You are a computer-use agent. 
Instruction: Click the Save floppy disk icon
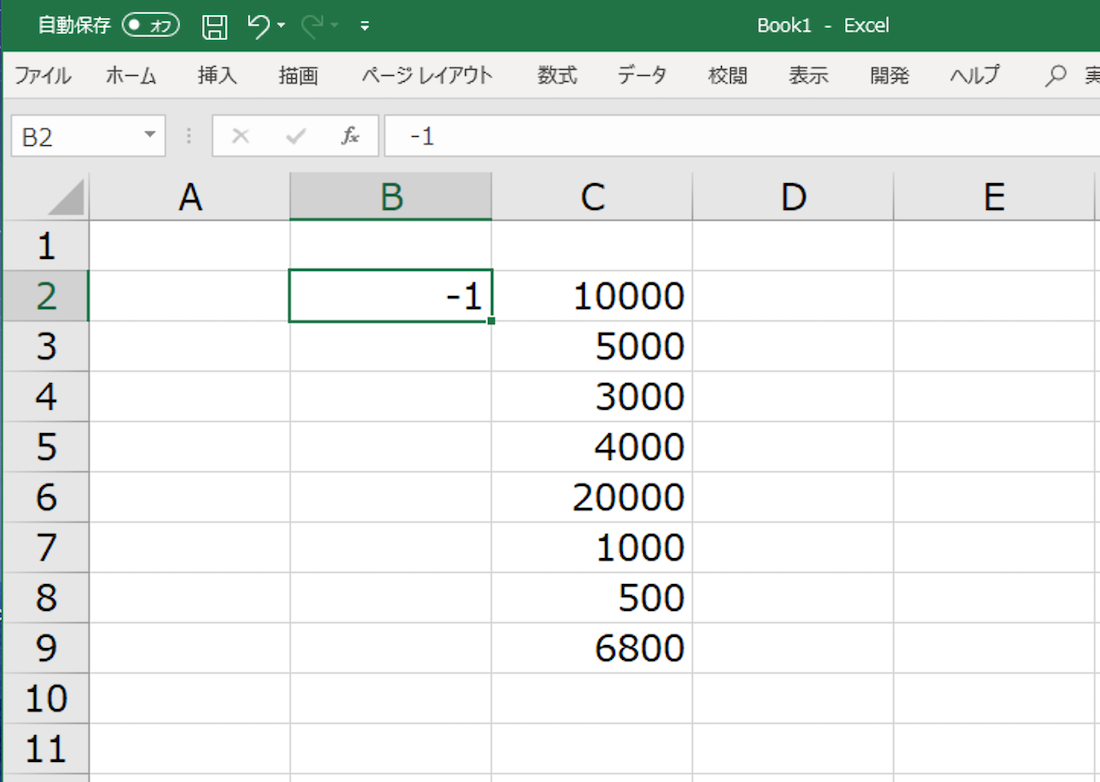214,27
